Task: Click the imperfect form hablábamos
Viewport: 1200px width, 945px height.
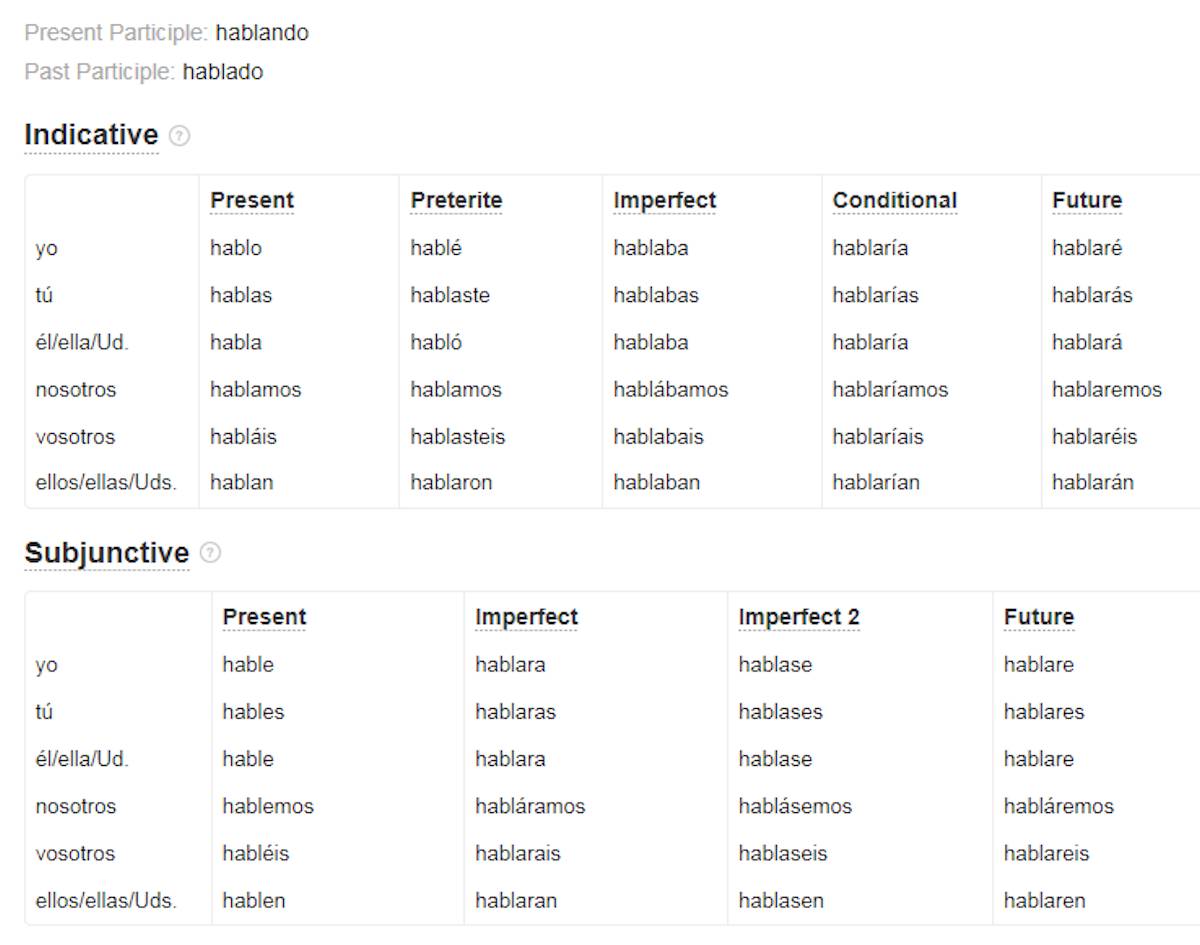Action: 671,390
